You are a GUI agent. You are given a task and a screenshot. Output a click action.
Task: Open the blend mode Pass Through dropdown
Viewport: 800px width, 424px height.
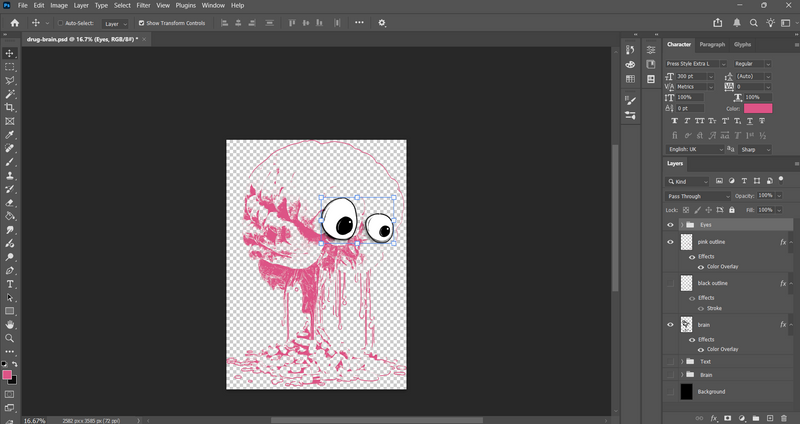click(x=698, y=196)
